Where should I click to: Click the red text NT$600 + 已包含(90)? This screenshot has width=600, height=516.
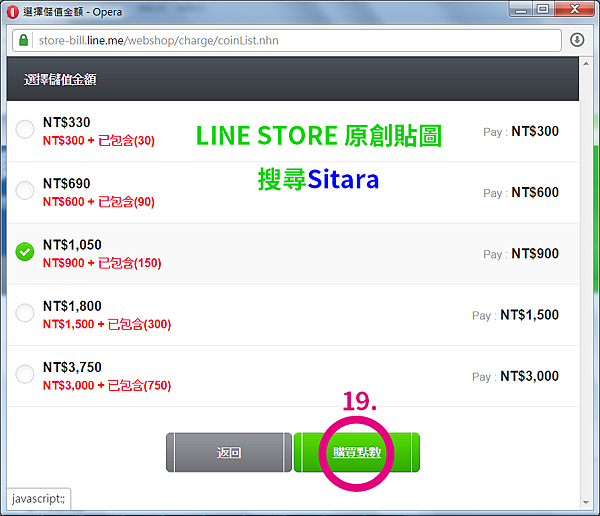[x=99, y=201]
